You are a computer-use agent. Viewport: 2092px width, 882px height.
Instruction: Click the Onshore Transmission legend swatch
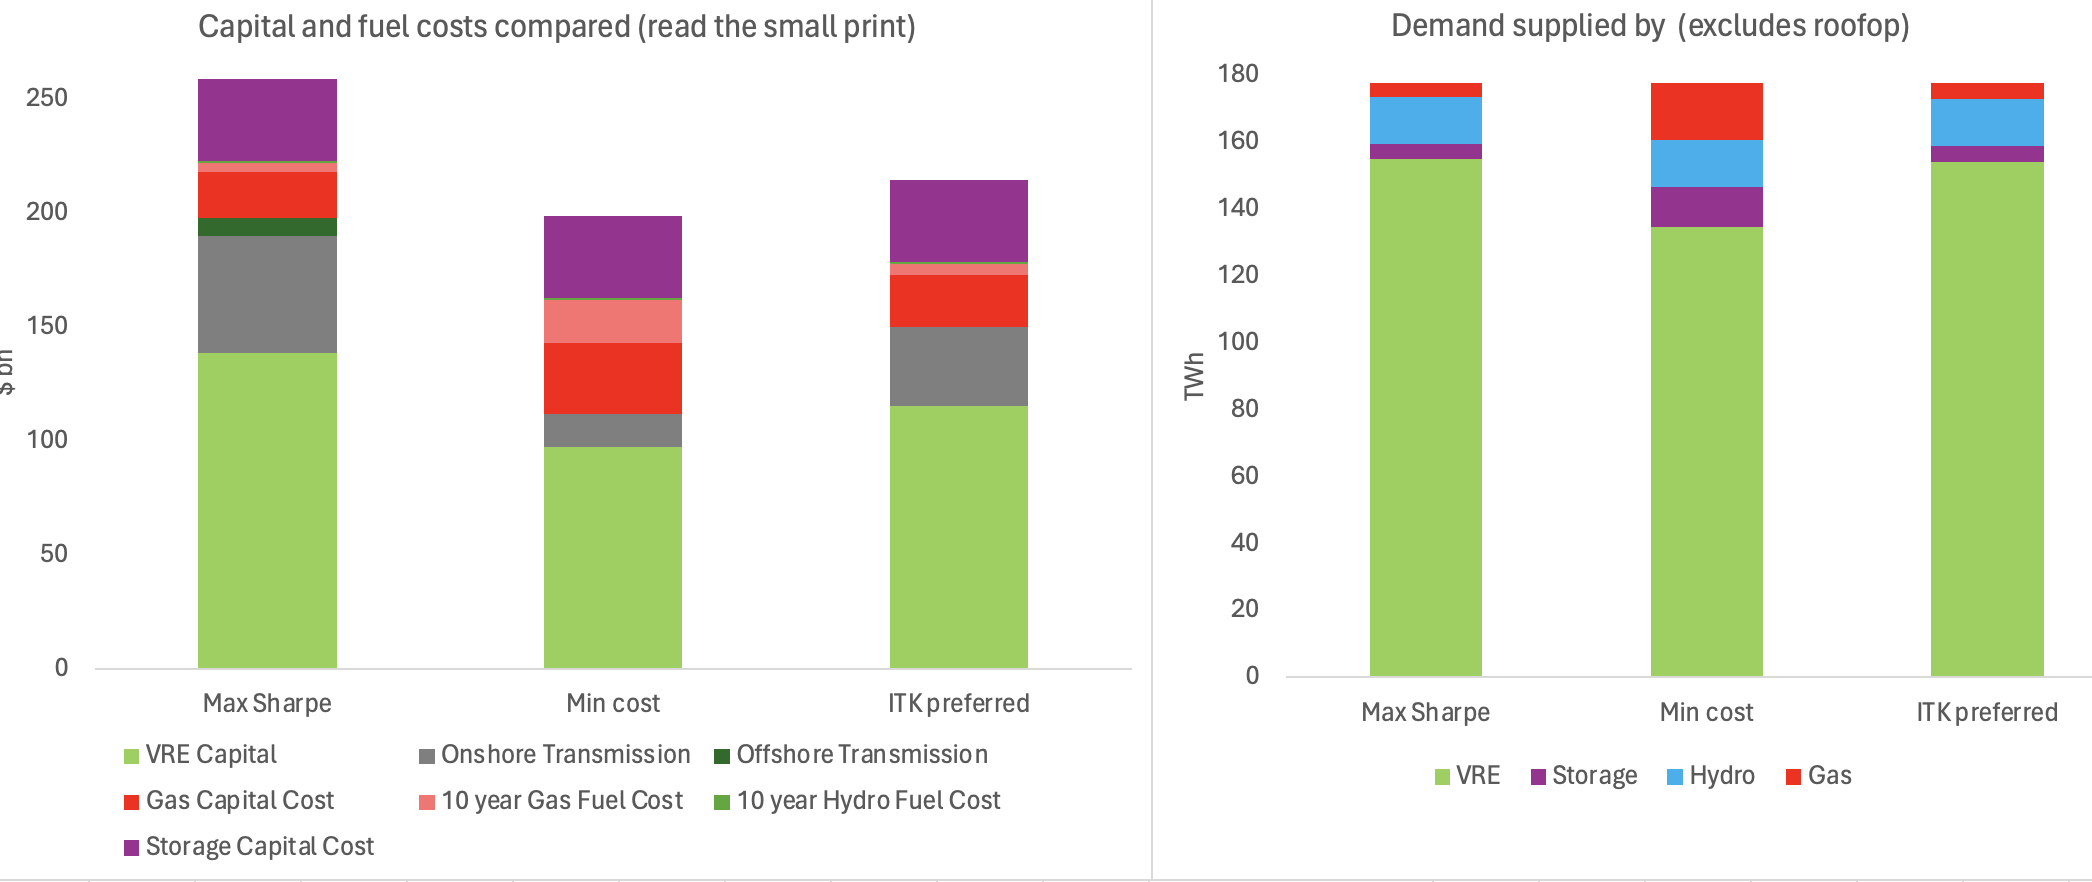[x=427, y=756]
